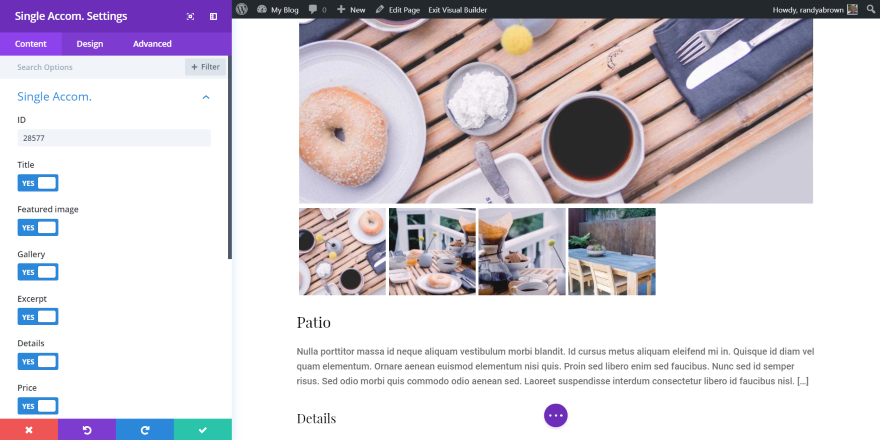Click the admin bar search magnifier
The height and width of the screenshot is (440, 880).
(x=870, y=10)
